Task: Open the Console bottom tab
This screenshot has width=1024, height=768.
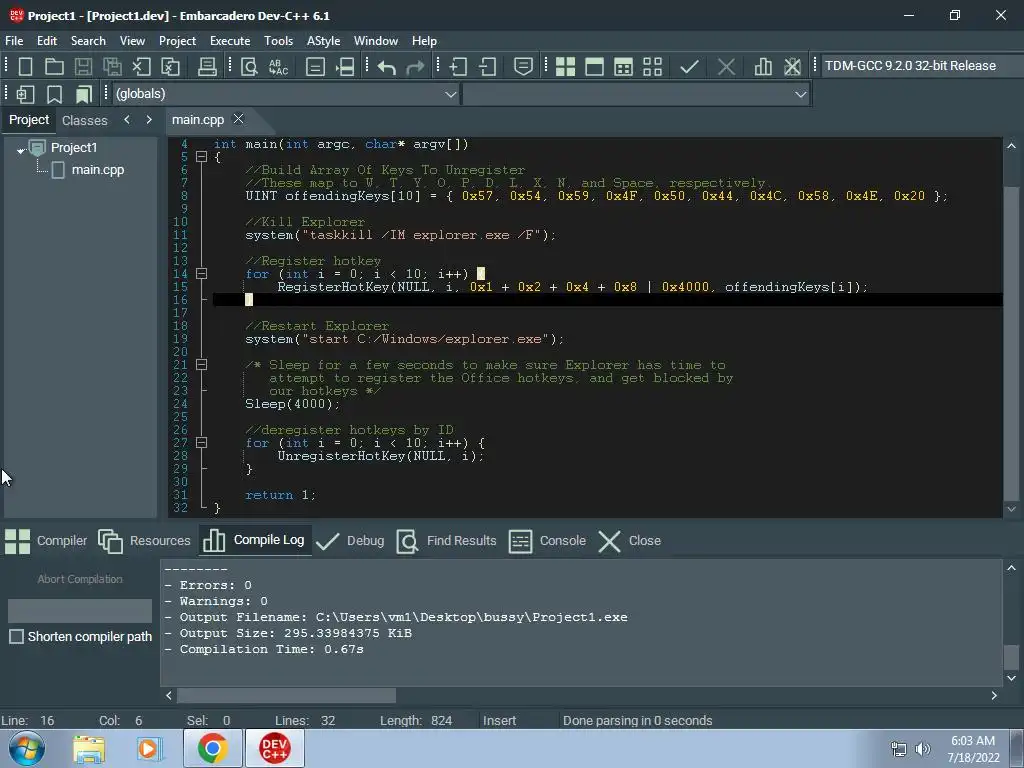Action: [x=547, y=541]
